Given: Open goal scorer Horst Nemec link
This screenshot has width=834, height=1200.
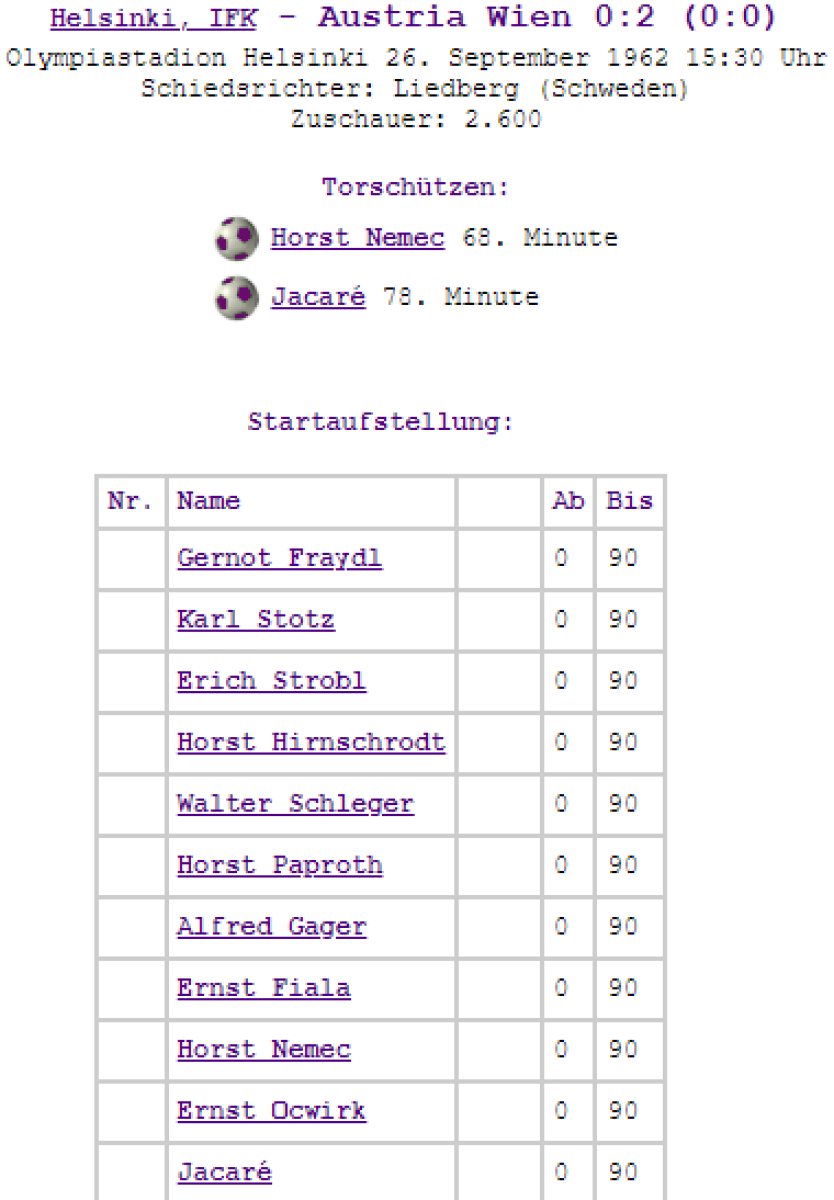Looking at the screenshot, I should click(x=357, y=238).
